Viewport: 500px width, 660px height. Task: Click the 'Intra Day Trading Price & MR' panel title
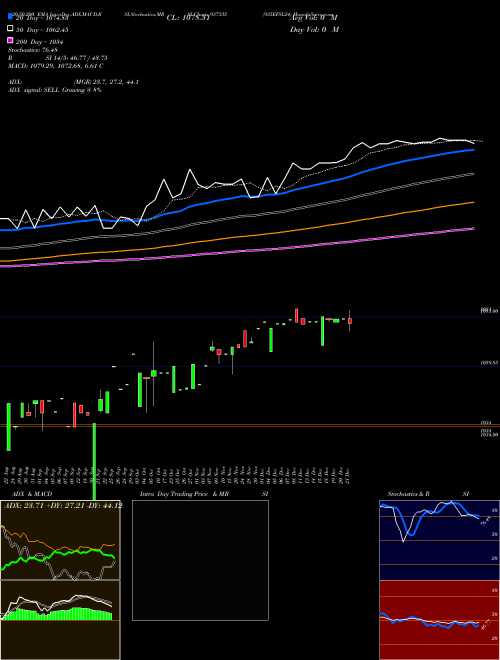click(x=184, y=494)
